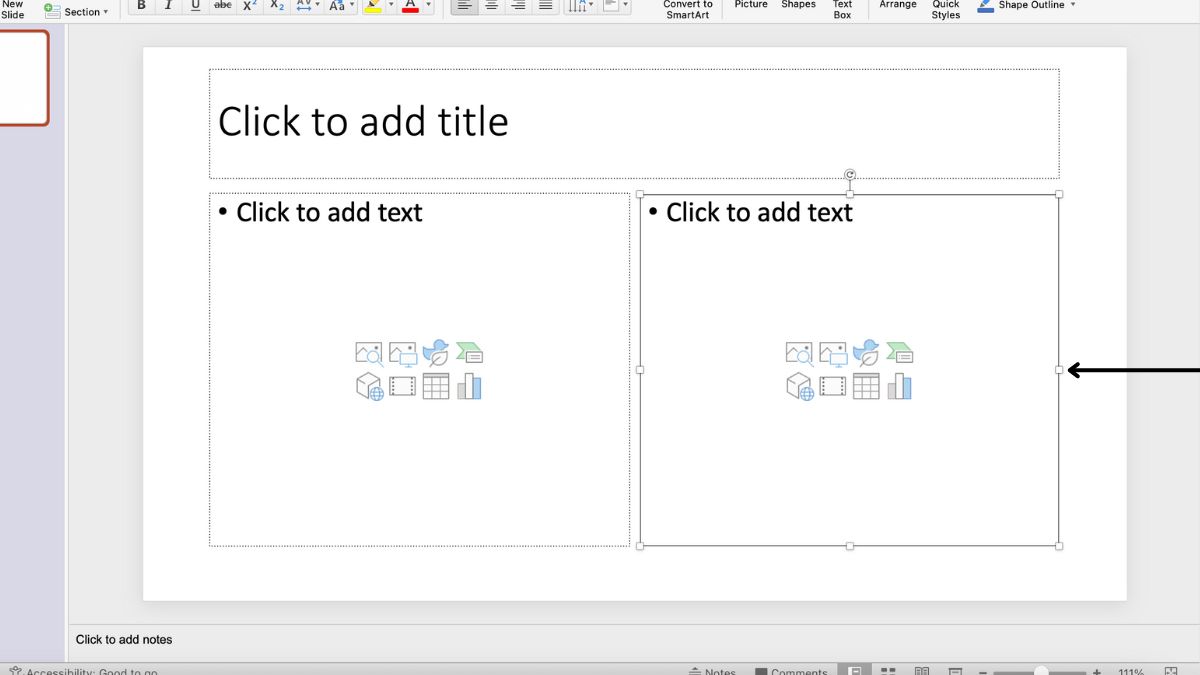
Task: Click the notes area placeholder text
Action: (x=124, y=639)
